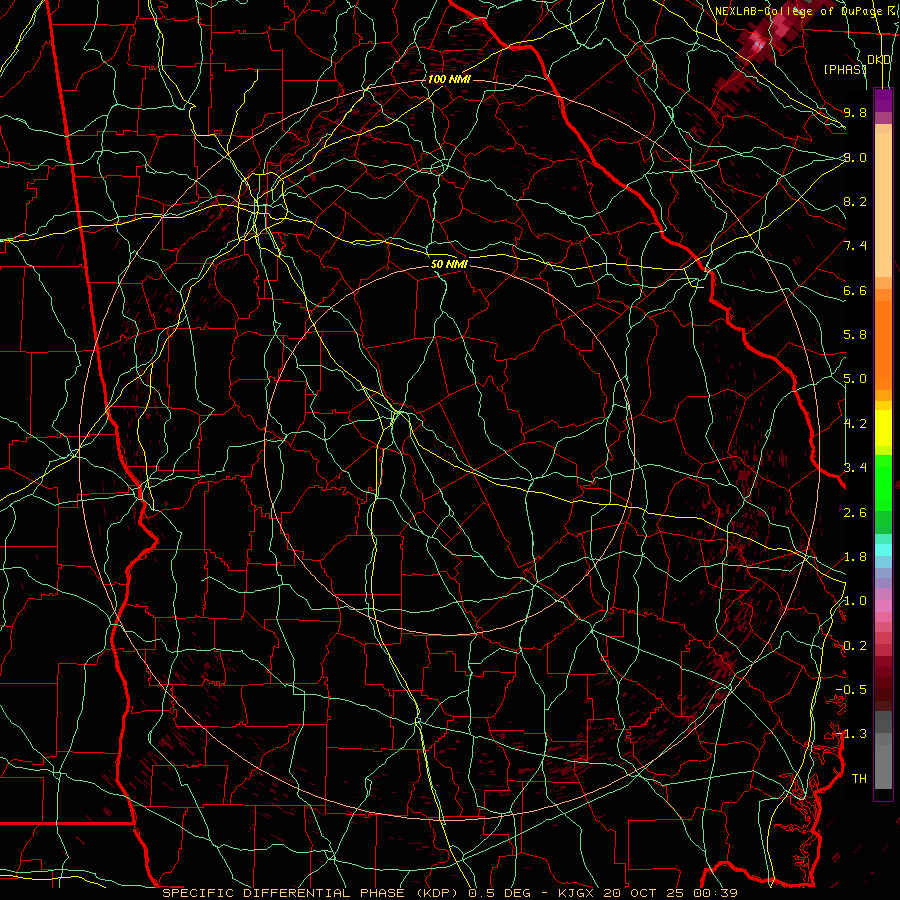Click the bright green segment of the color bar
Screen dimensions: 900x900
coord(883,482)
